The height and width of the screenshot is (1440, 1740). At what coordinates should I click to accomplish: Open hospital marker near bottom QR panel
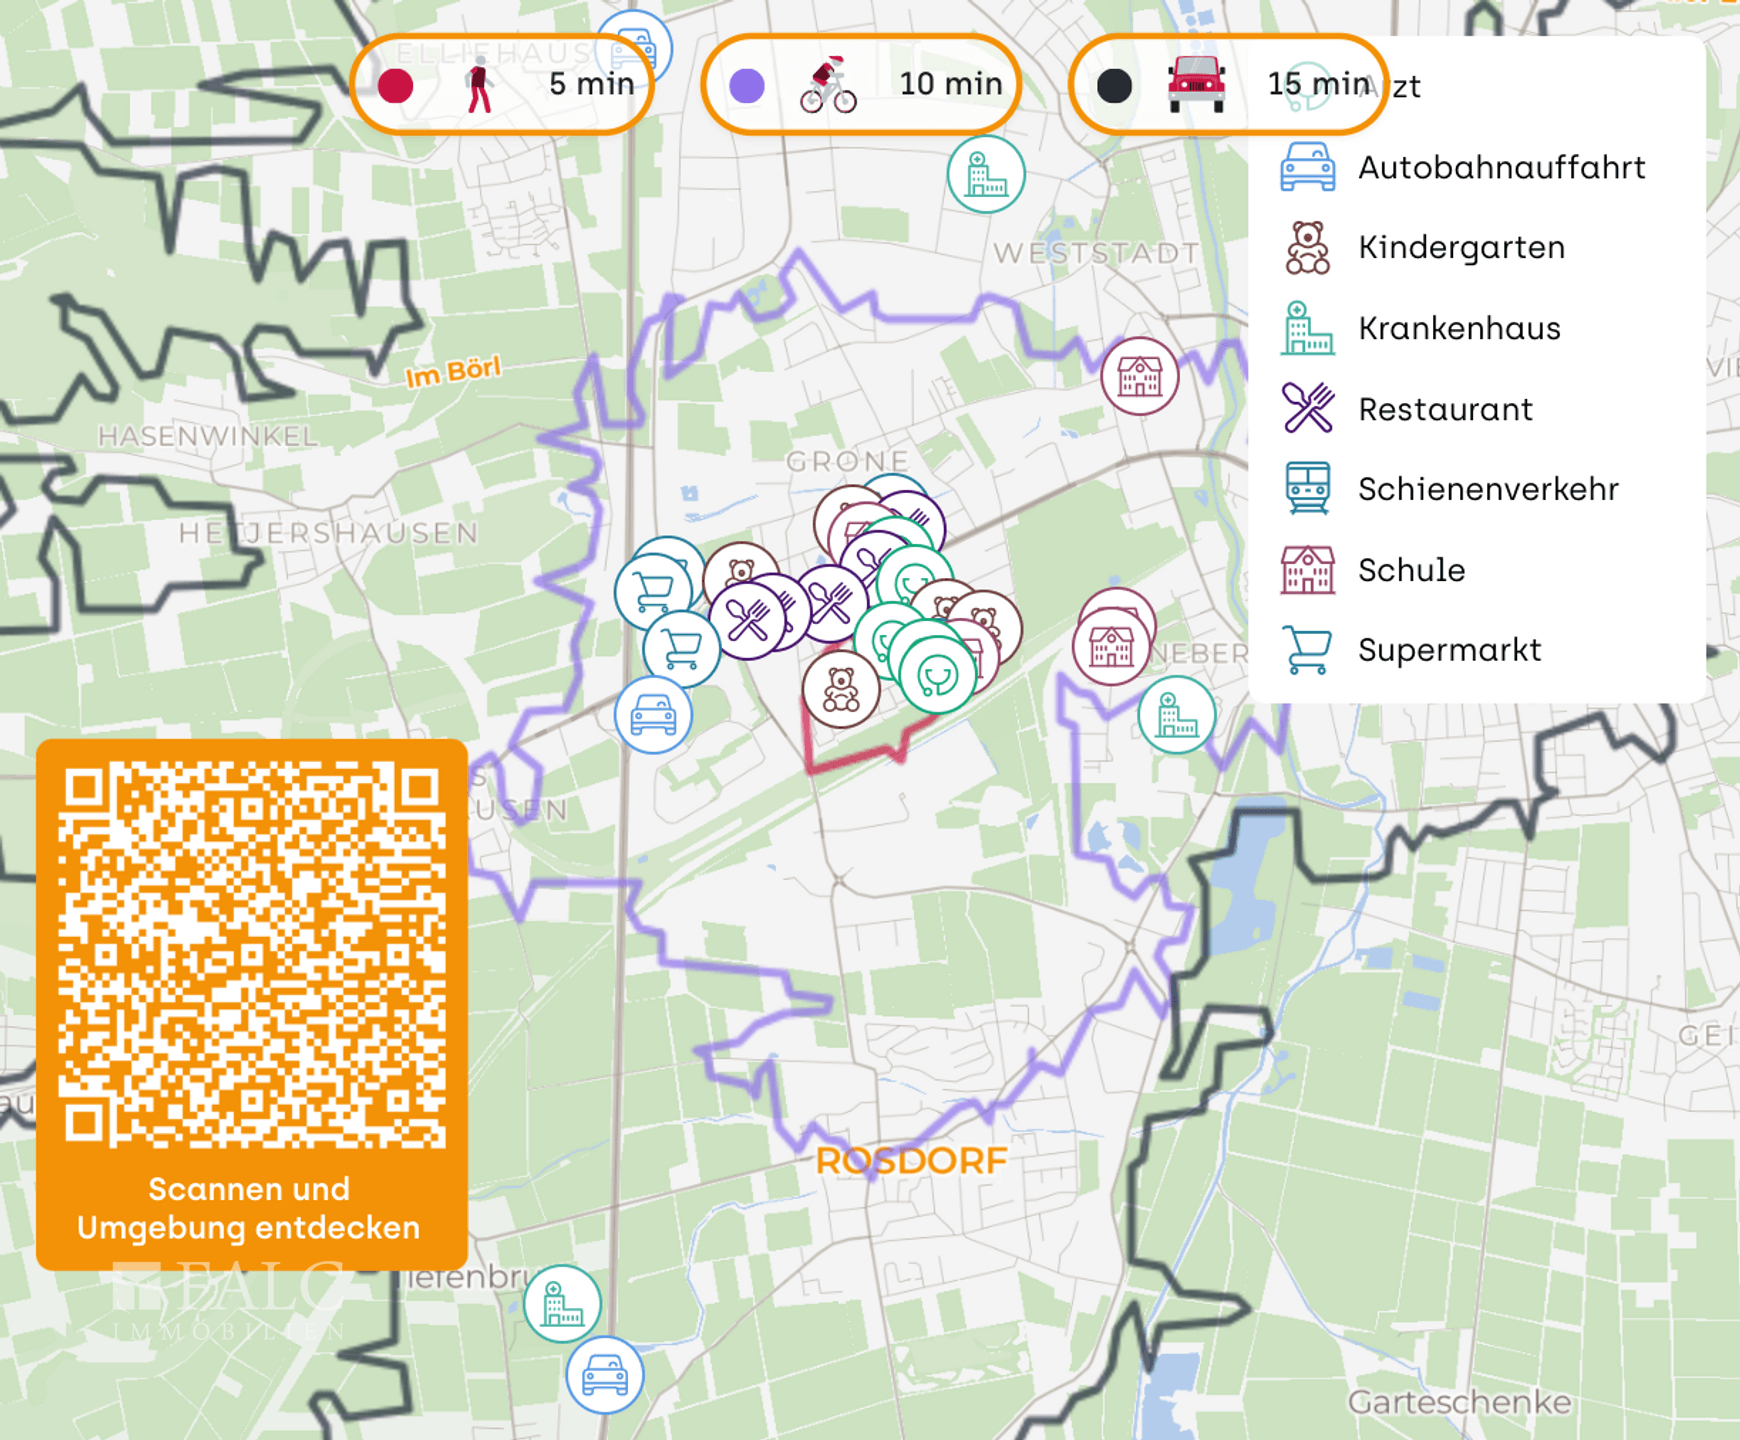[562, 1304]
